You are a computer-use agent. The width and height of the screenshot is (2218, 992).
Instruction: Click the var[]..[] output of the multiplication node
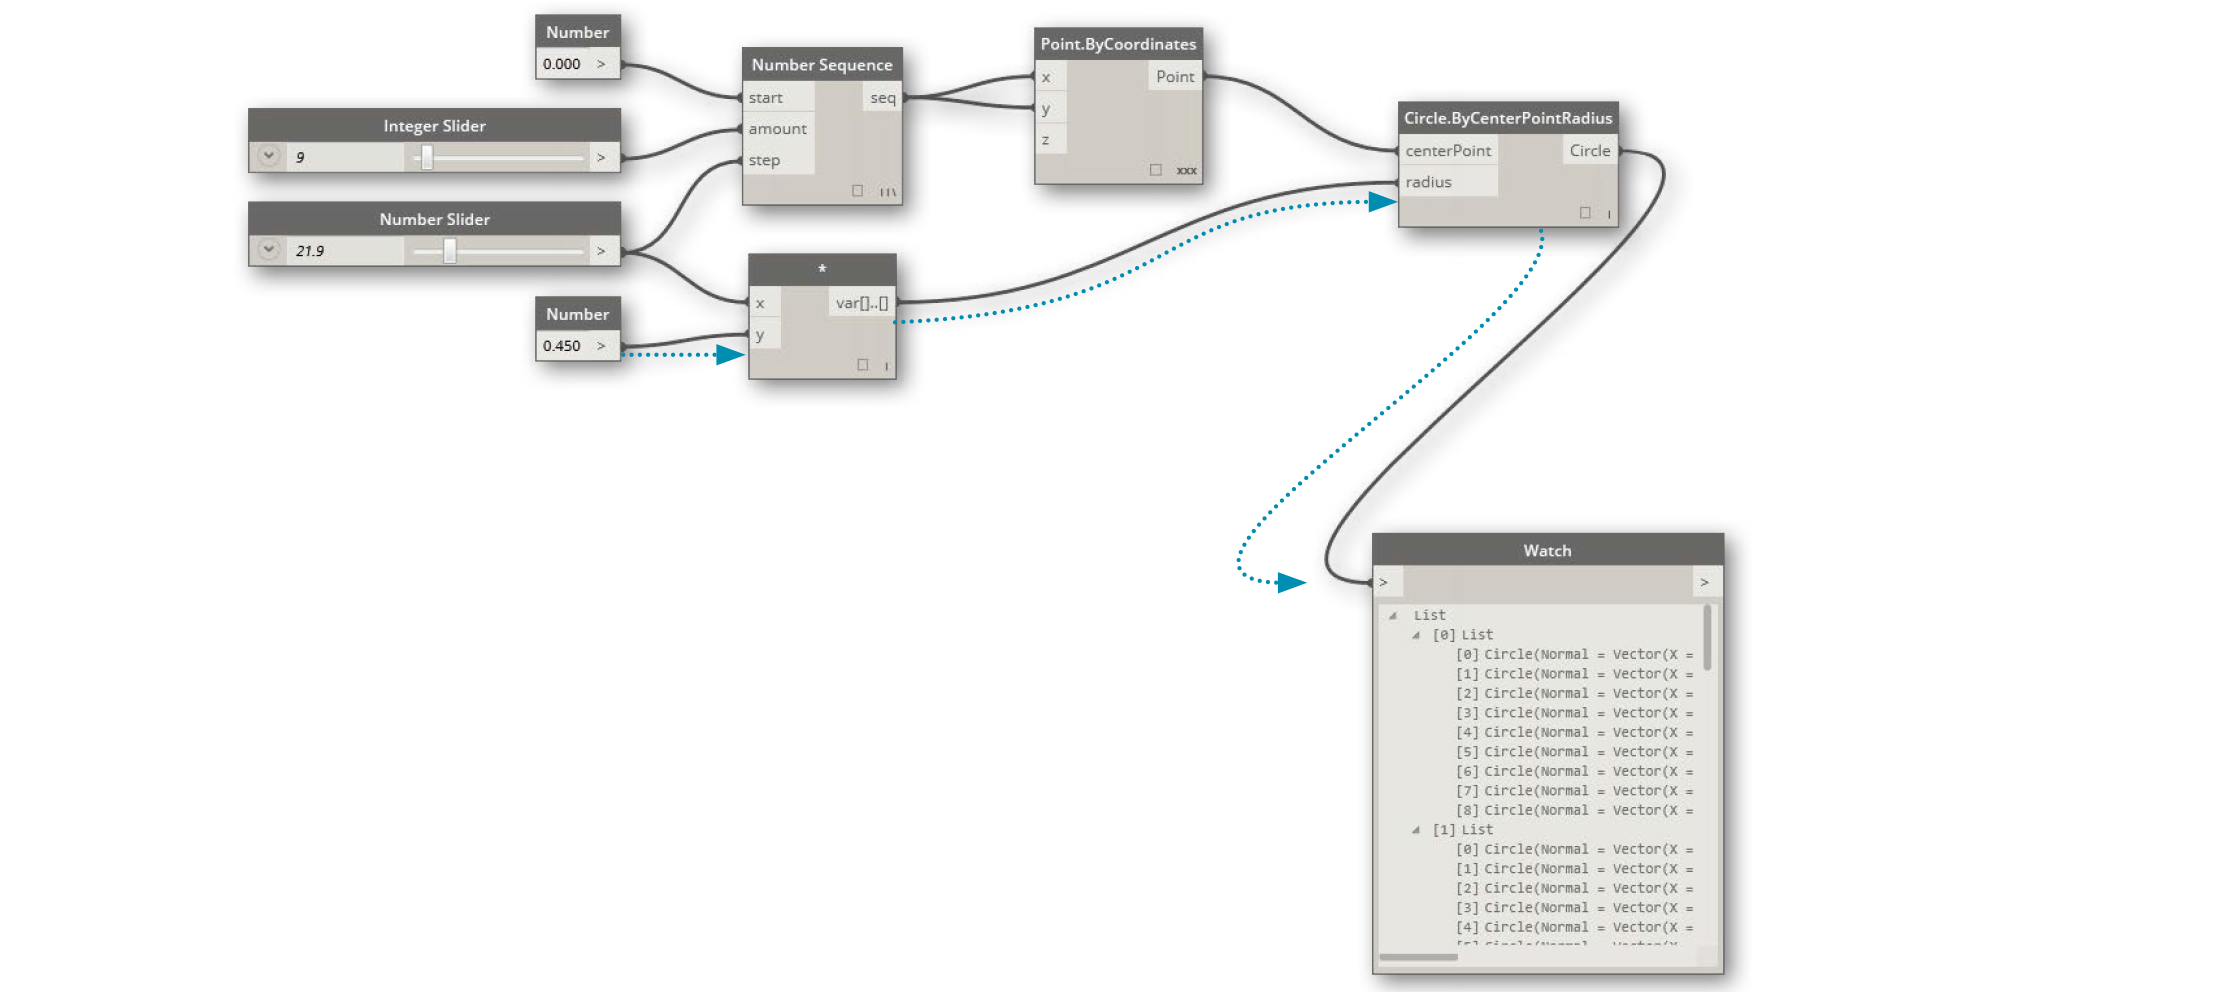pos(861,303)
